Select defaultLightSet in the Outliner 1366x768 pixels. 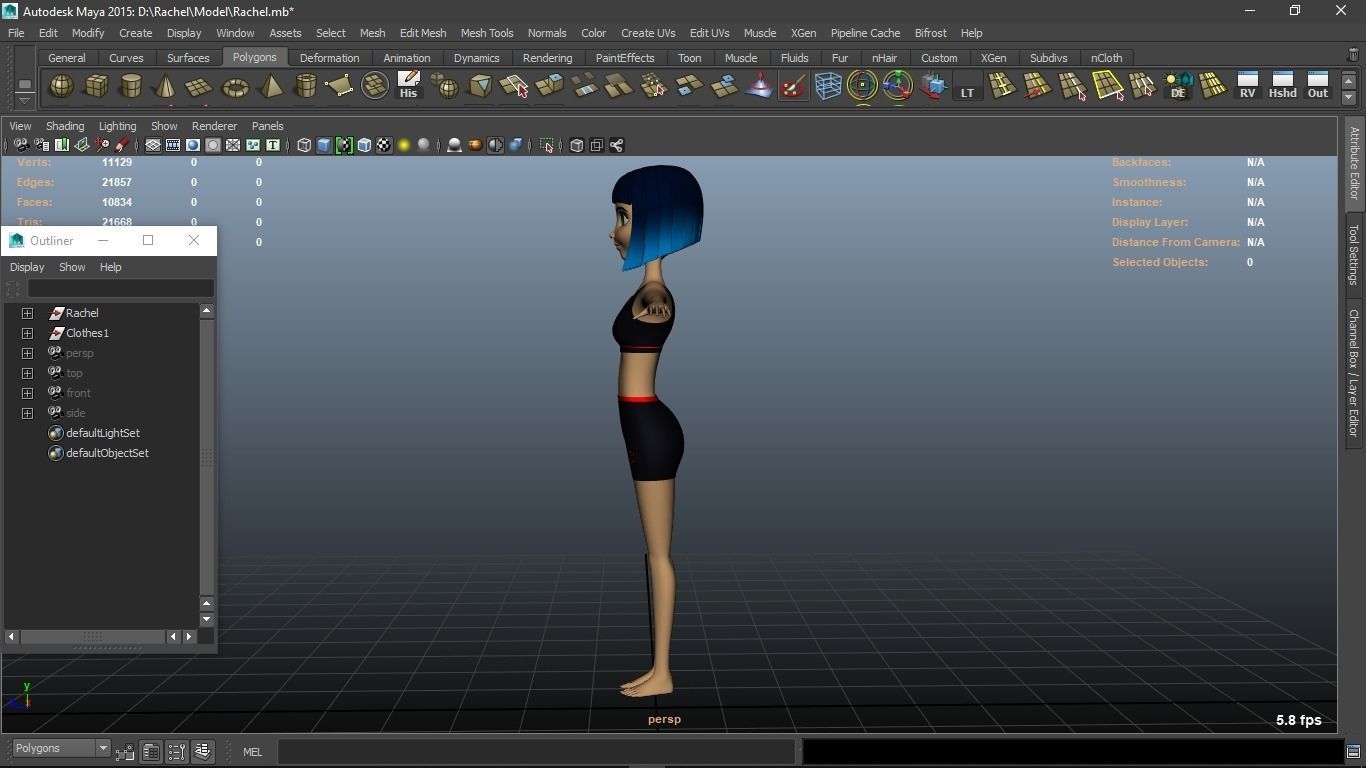(103, 433)
